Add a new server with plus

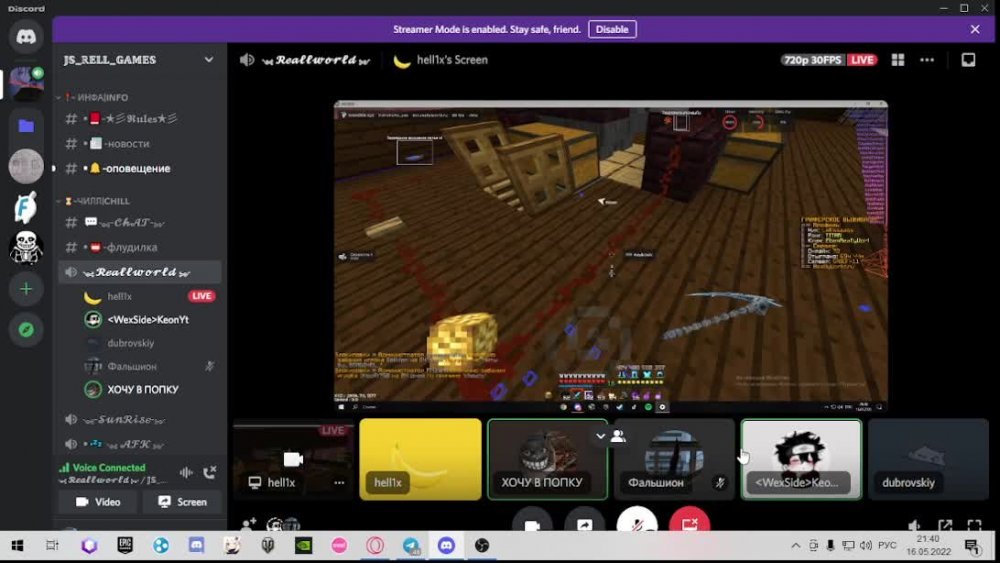[26, 289]
